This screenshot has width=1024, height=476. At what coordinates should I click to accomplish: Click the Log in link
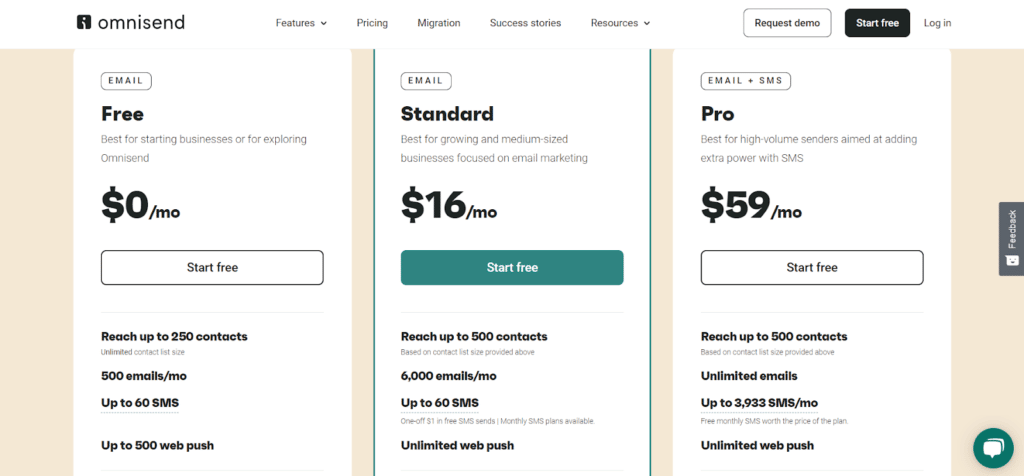(x=937, y=23)
